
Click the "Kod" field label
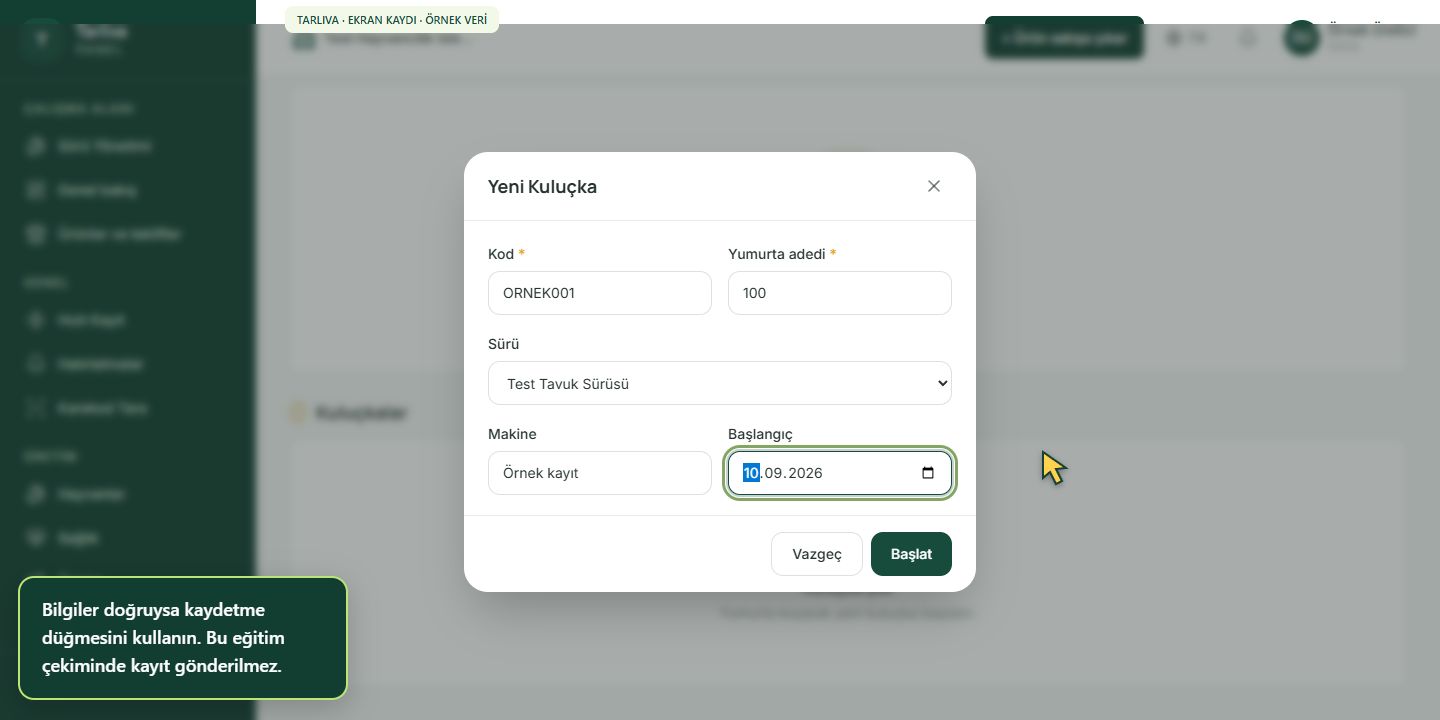coord(500,254)
